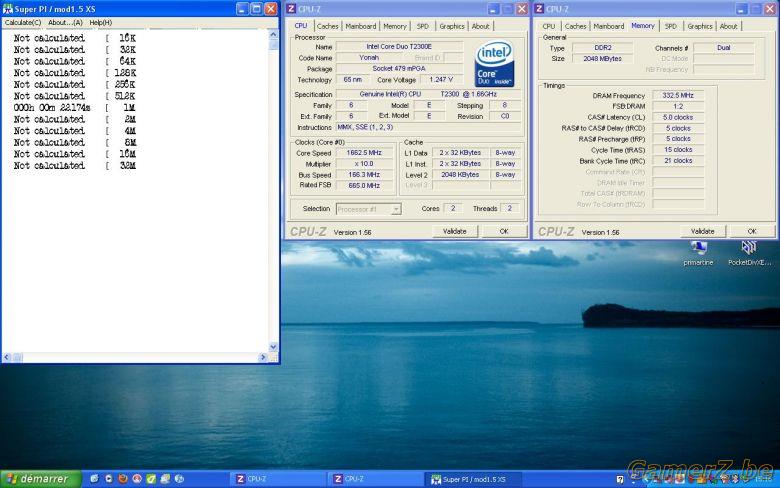The height and width of the screenshot is (488, 780).
Task: Open the Processor #1 selection dropdown
Action: pos(369,209)
